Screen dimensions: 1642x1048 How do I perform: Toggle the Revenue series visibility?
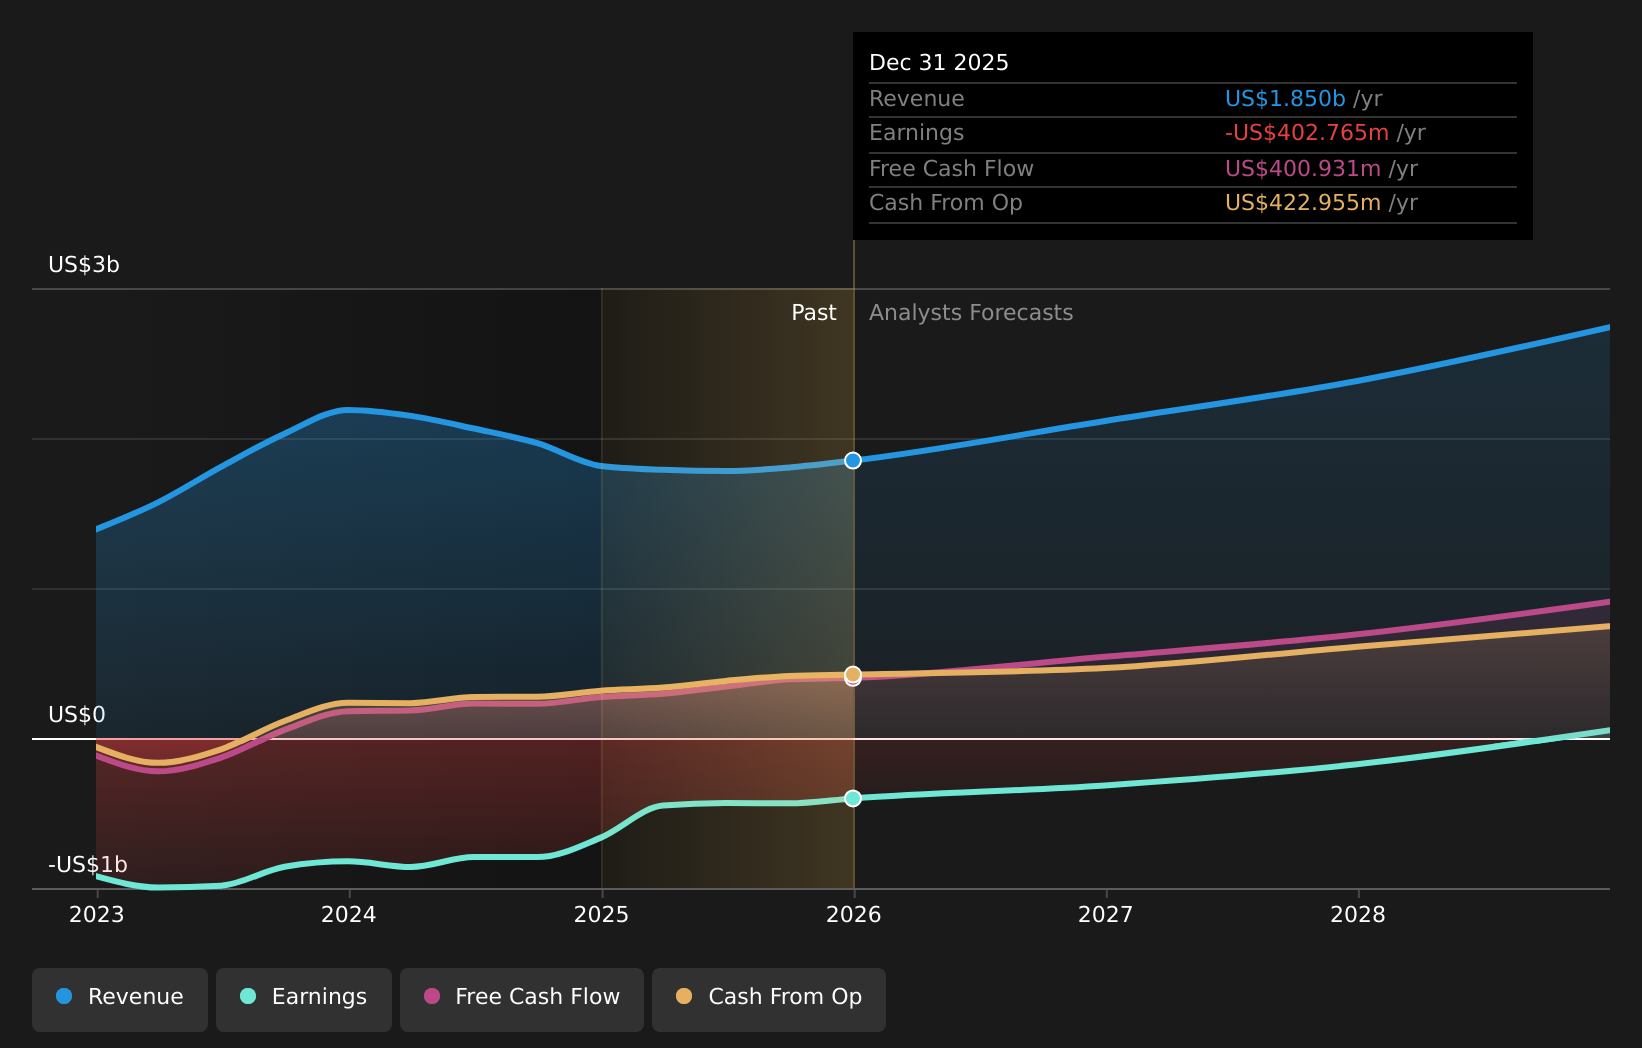(x=119, y=997)
